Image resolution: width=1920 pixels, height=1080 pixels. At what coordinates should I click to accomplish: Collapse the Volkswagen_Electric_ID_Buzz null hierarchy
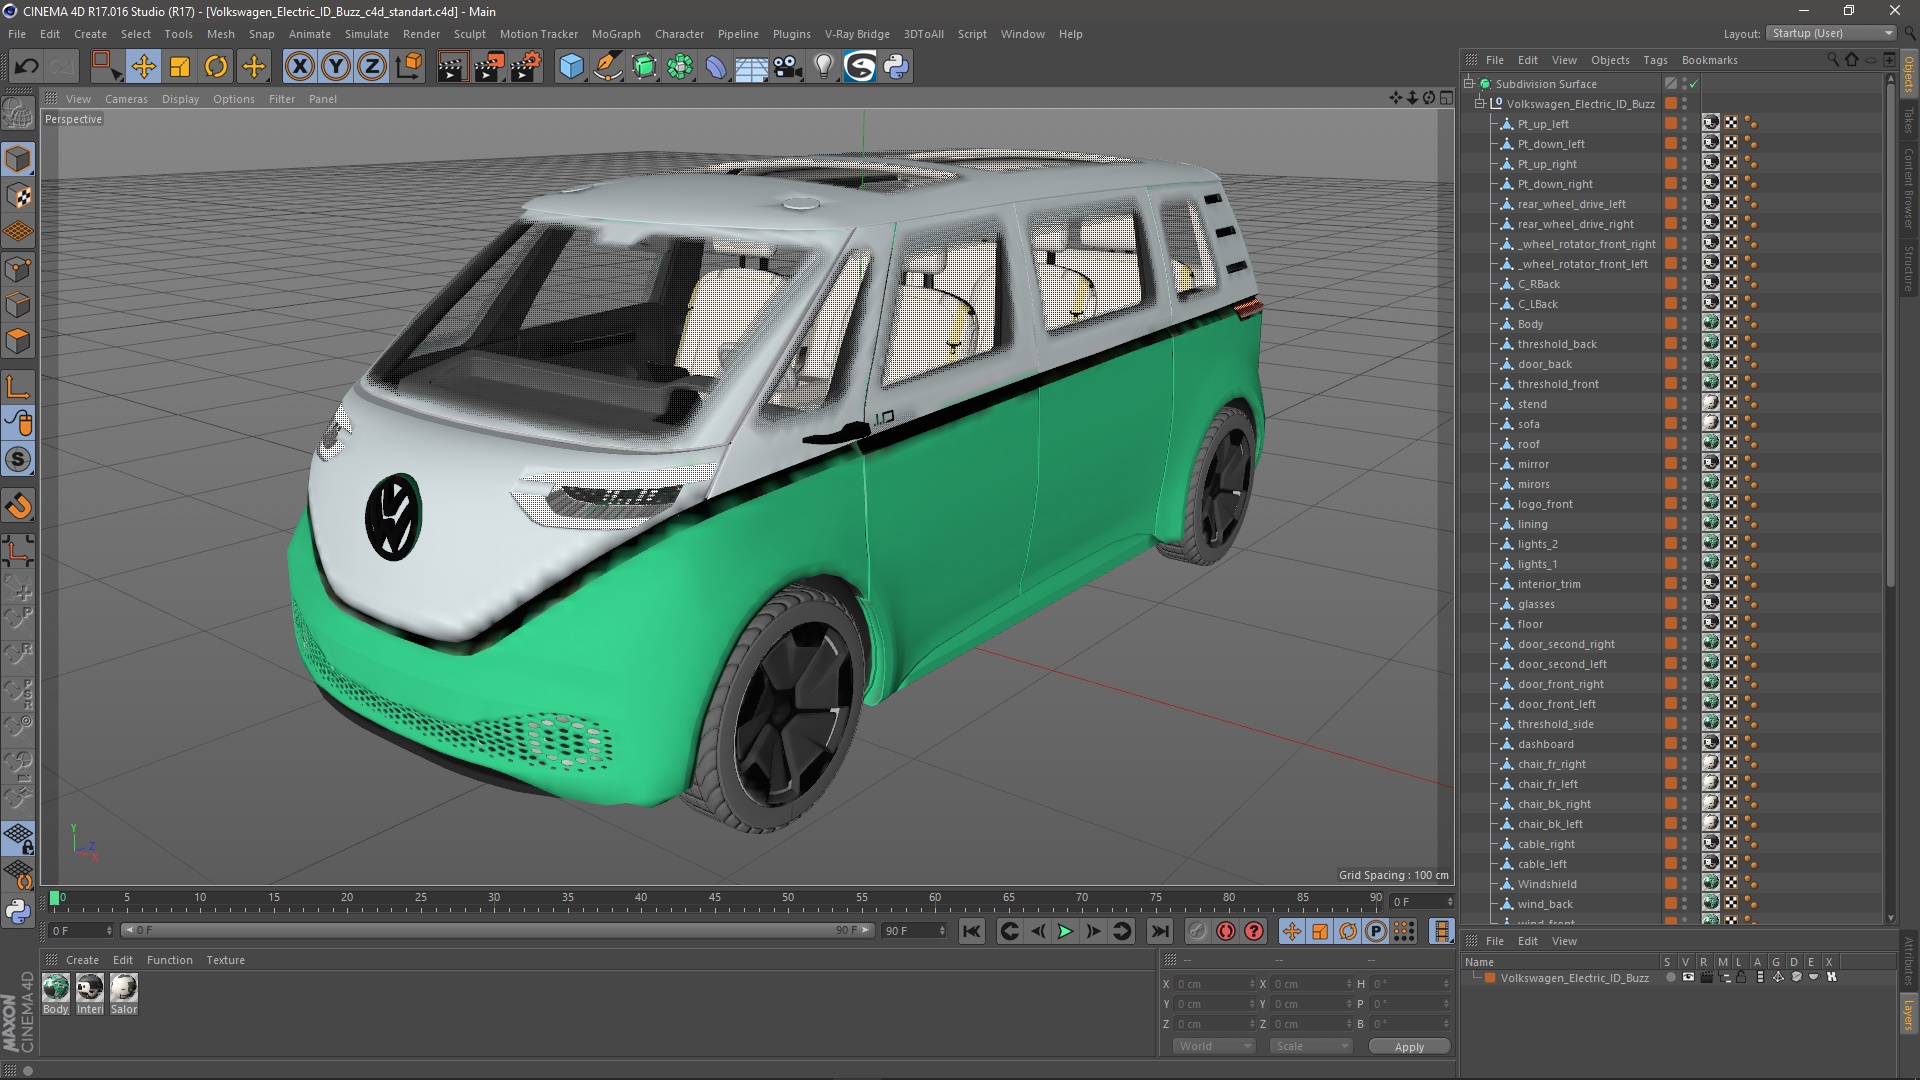(x=1480, y=104)
